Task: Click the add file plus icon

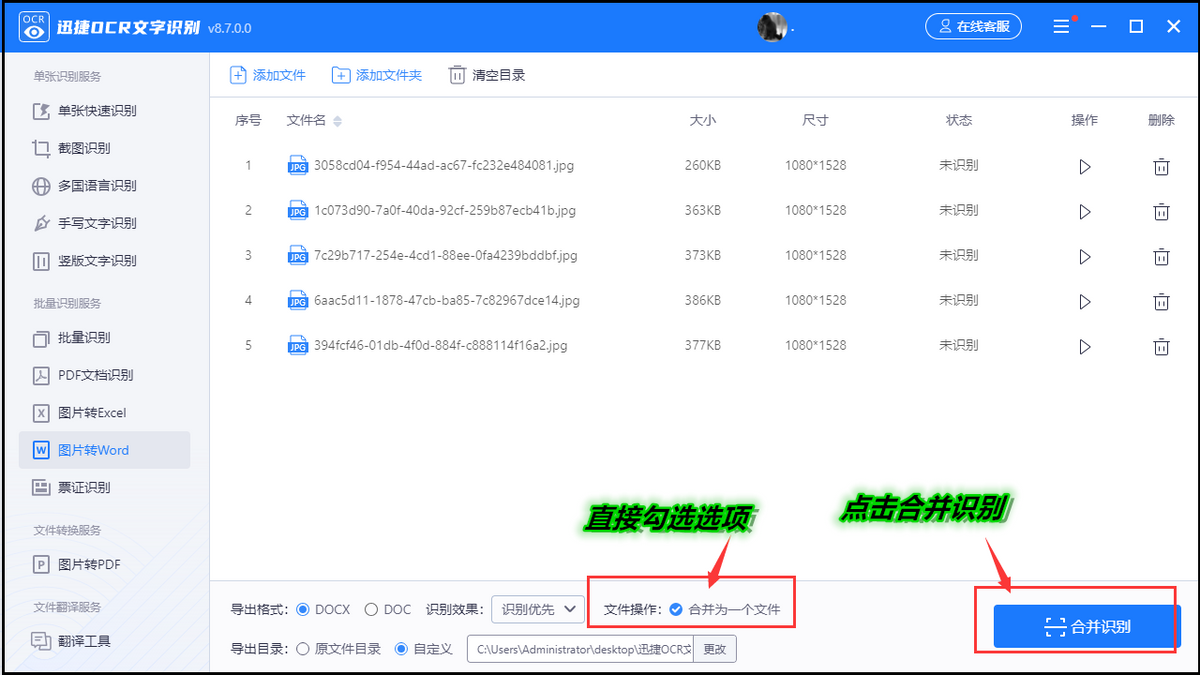Action: coord(238,75)
